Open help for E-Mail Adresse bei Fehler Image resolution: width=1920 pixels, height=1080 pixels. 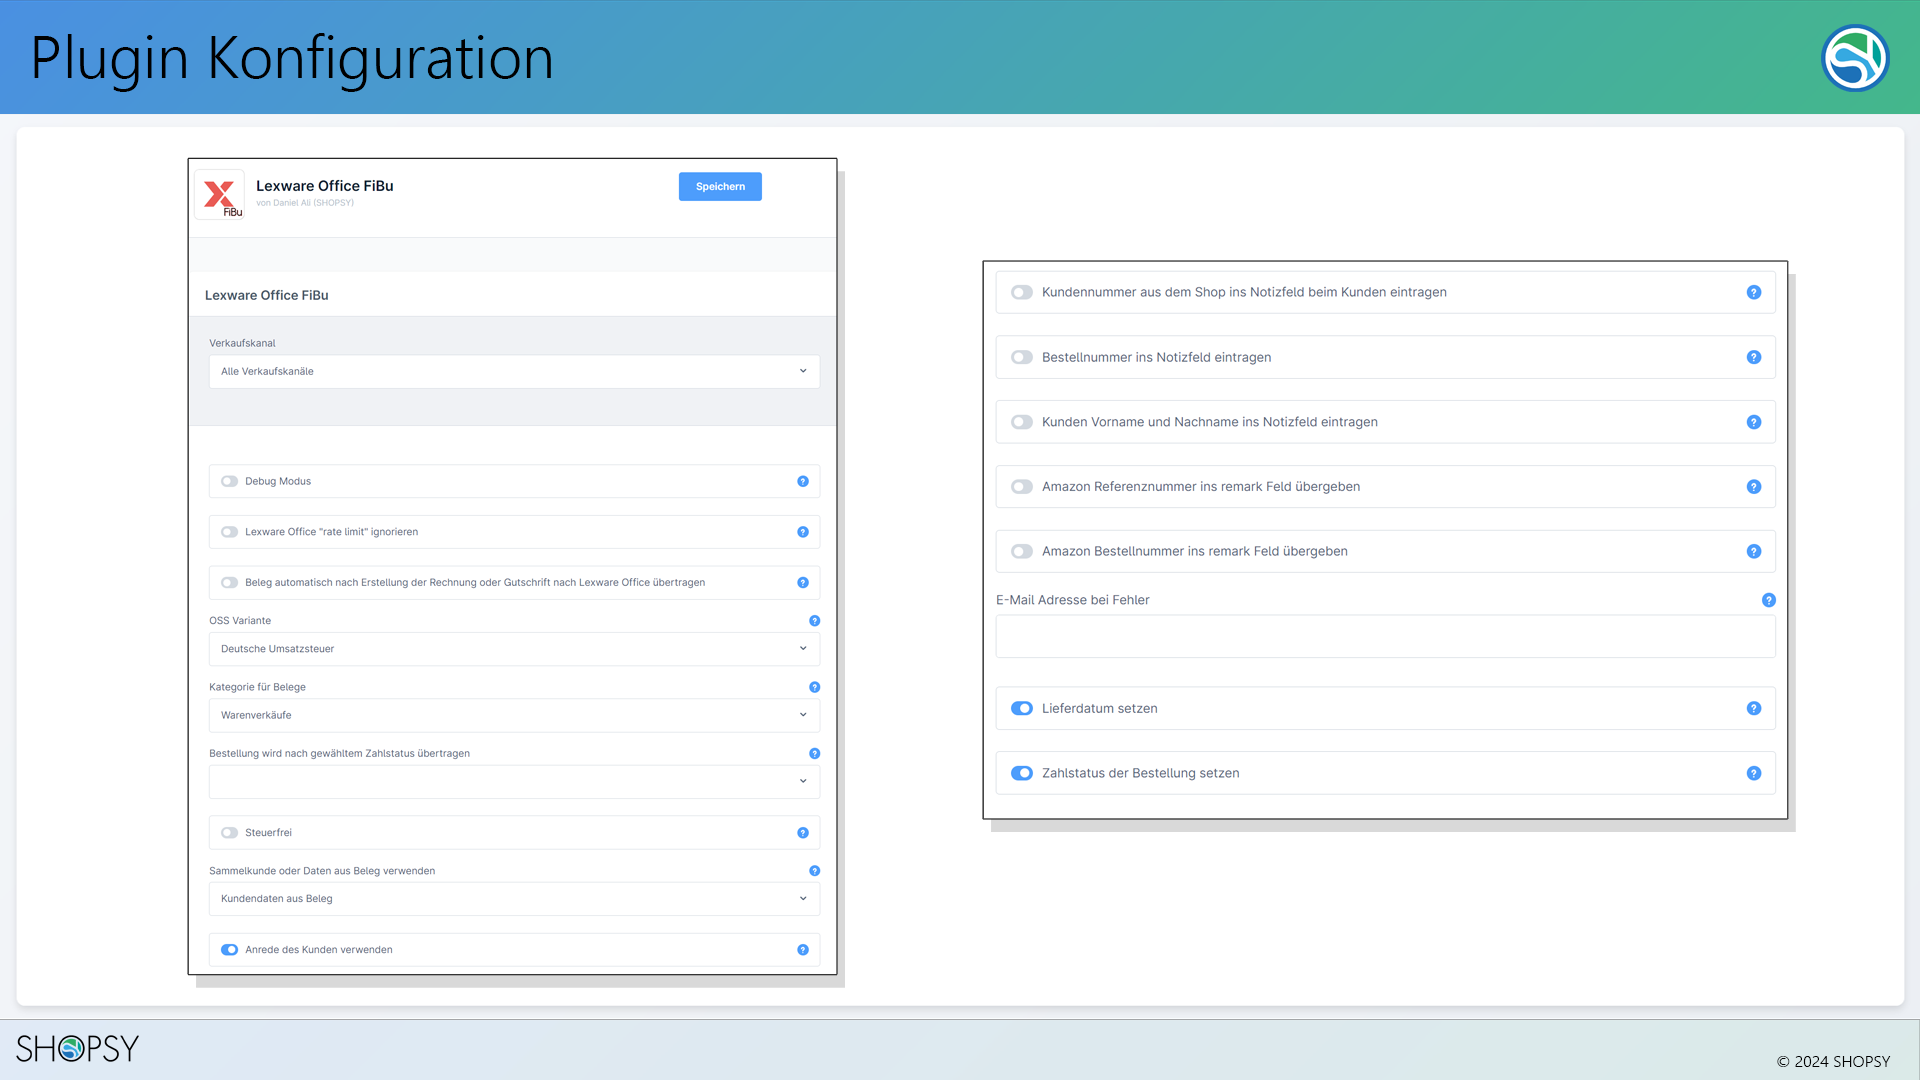coord(1769,600)
